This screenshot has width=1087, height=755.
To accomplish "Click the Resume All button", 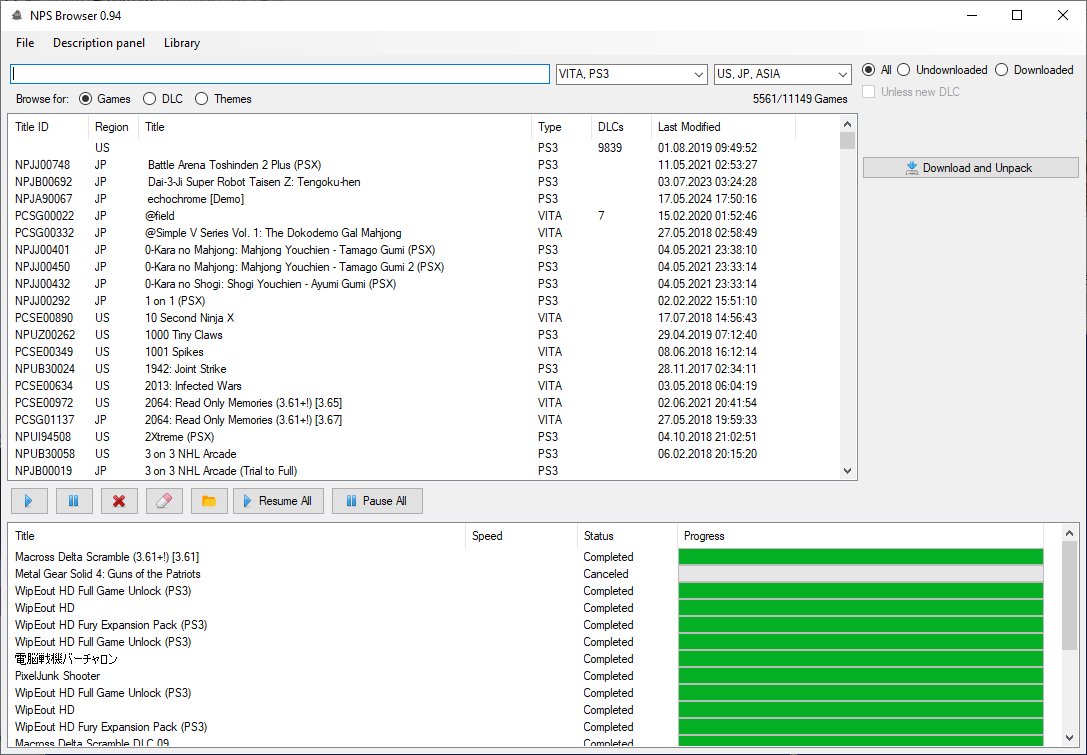I will 279,501.
